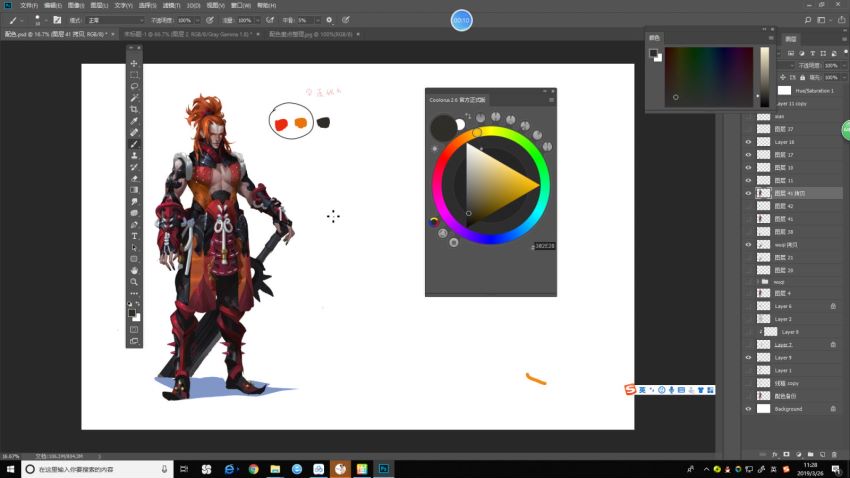Screen dimensions: 850x478
Task: Open the opacity 100% dropdown arrow in options bar
Action: [197, 21]
